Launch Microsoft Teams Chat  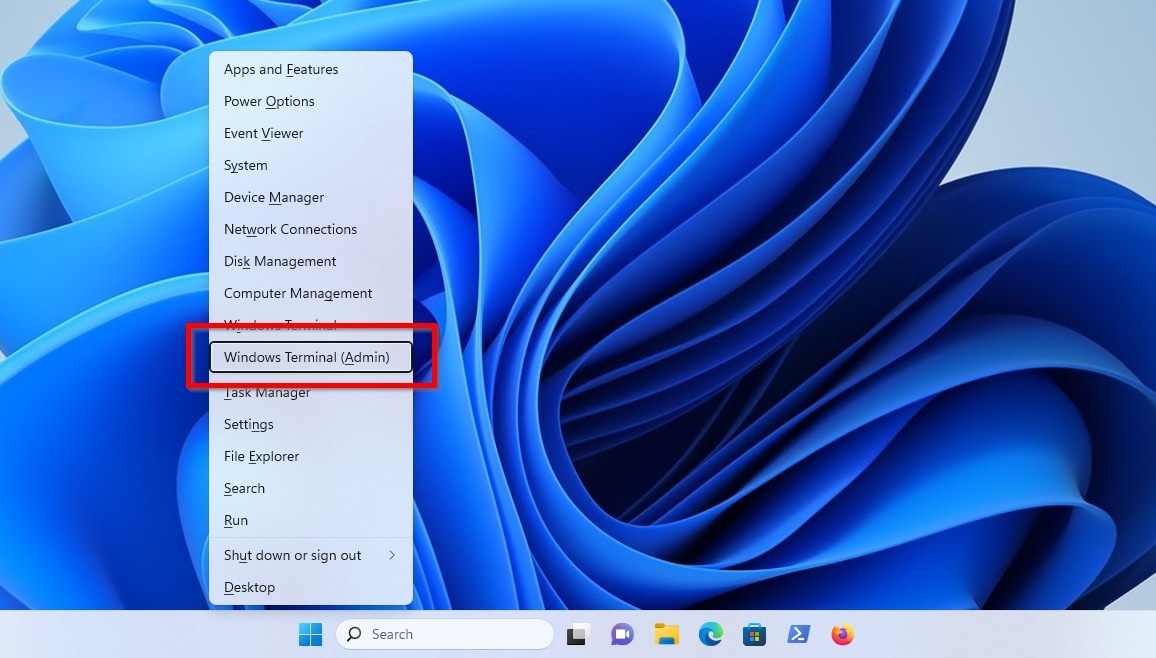(622, 634)
